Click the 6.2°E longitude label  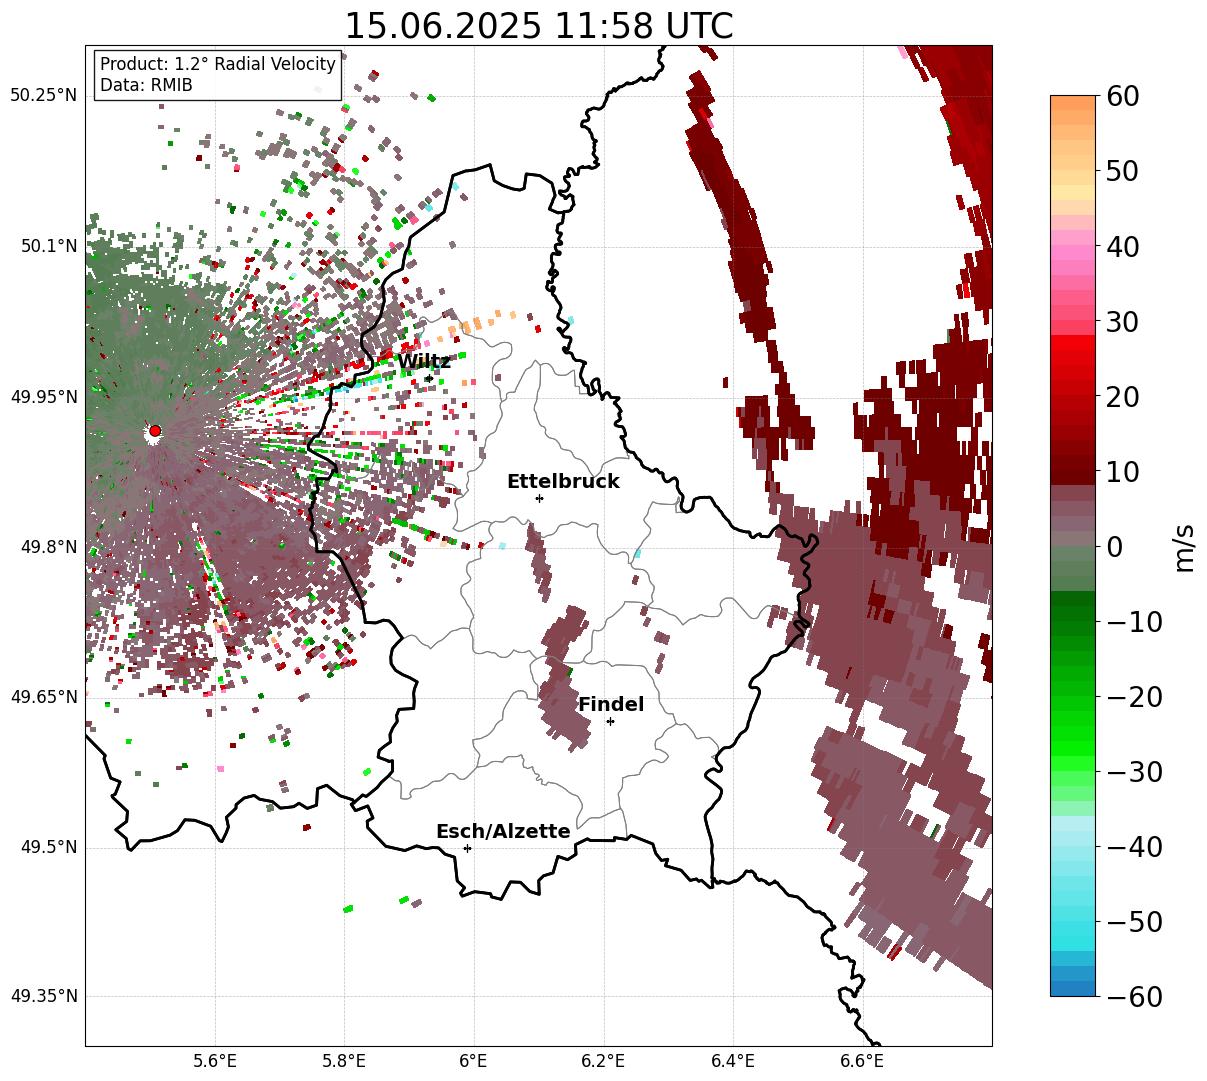click(603, 1060)
